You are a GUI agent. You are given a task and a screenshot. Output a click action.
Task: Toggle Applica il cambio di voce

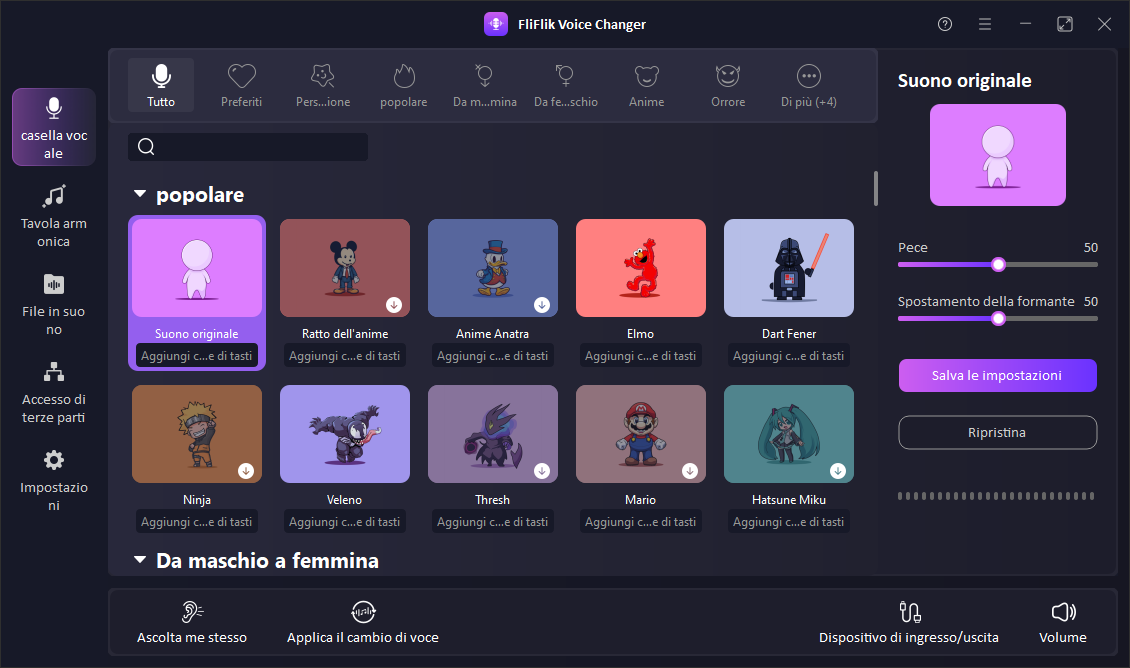tap(362, 622)
